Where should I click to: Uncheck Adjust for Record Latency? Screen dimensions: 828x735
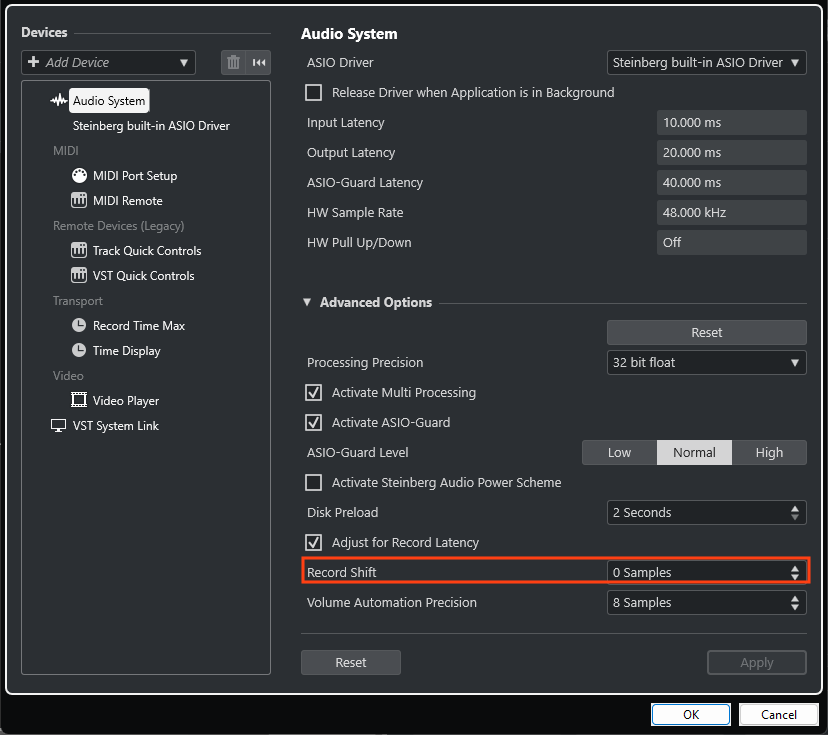pos(314,542)
